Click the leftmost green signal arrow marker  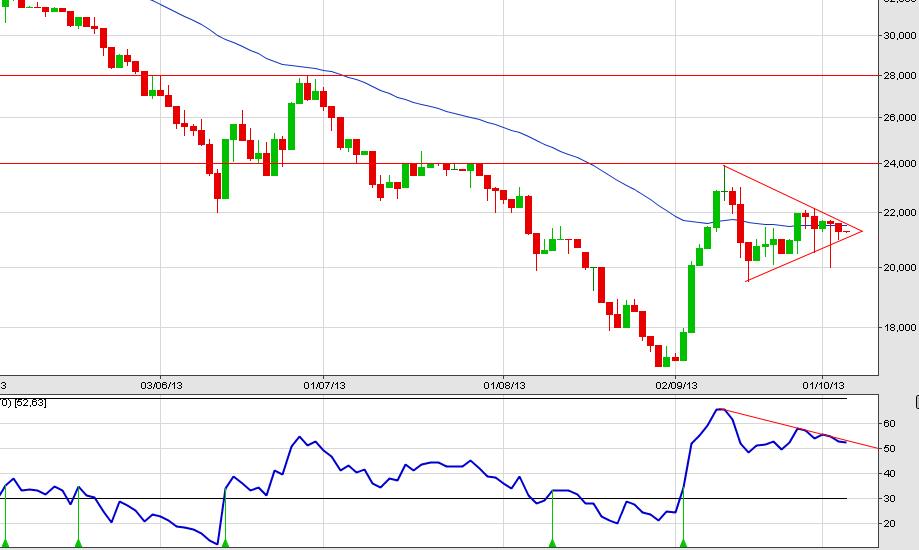5,543
